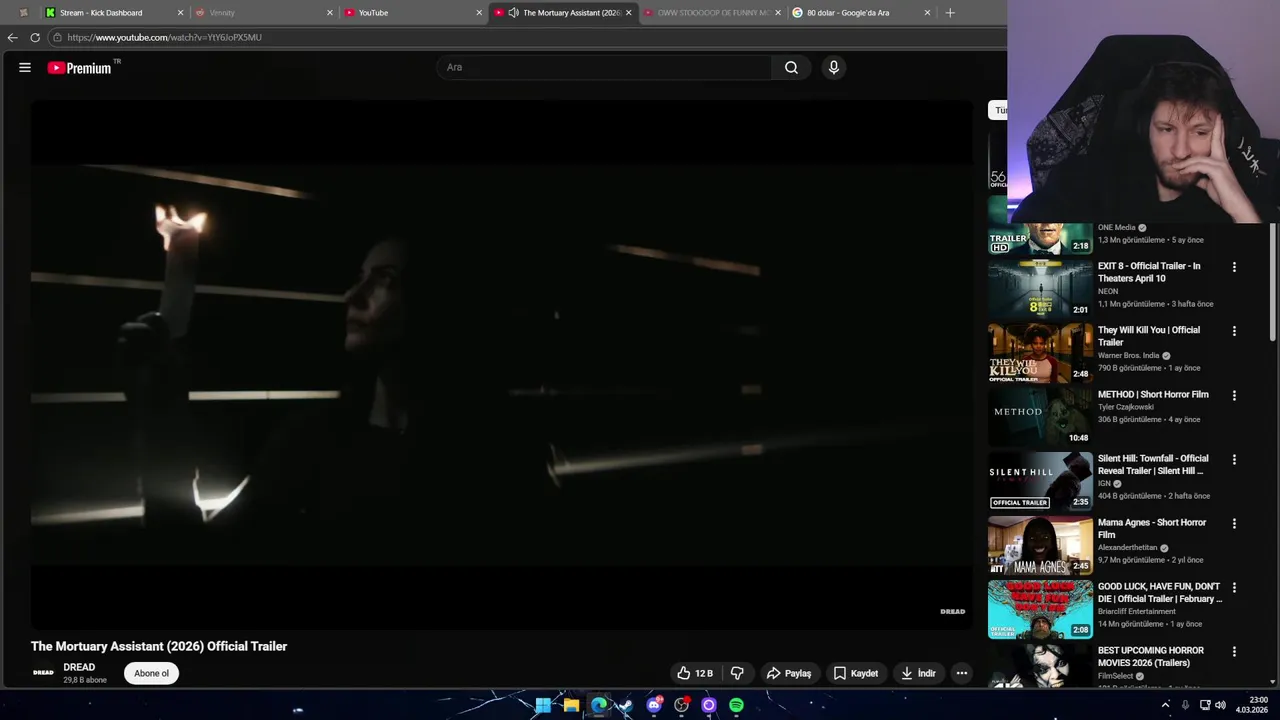Open options for Silent Hill: Townfall trailer
Viewport: 1280px width, 720px height.
pyautogui.click(x=1234, y=459)
